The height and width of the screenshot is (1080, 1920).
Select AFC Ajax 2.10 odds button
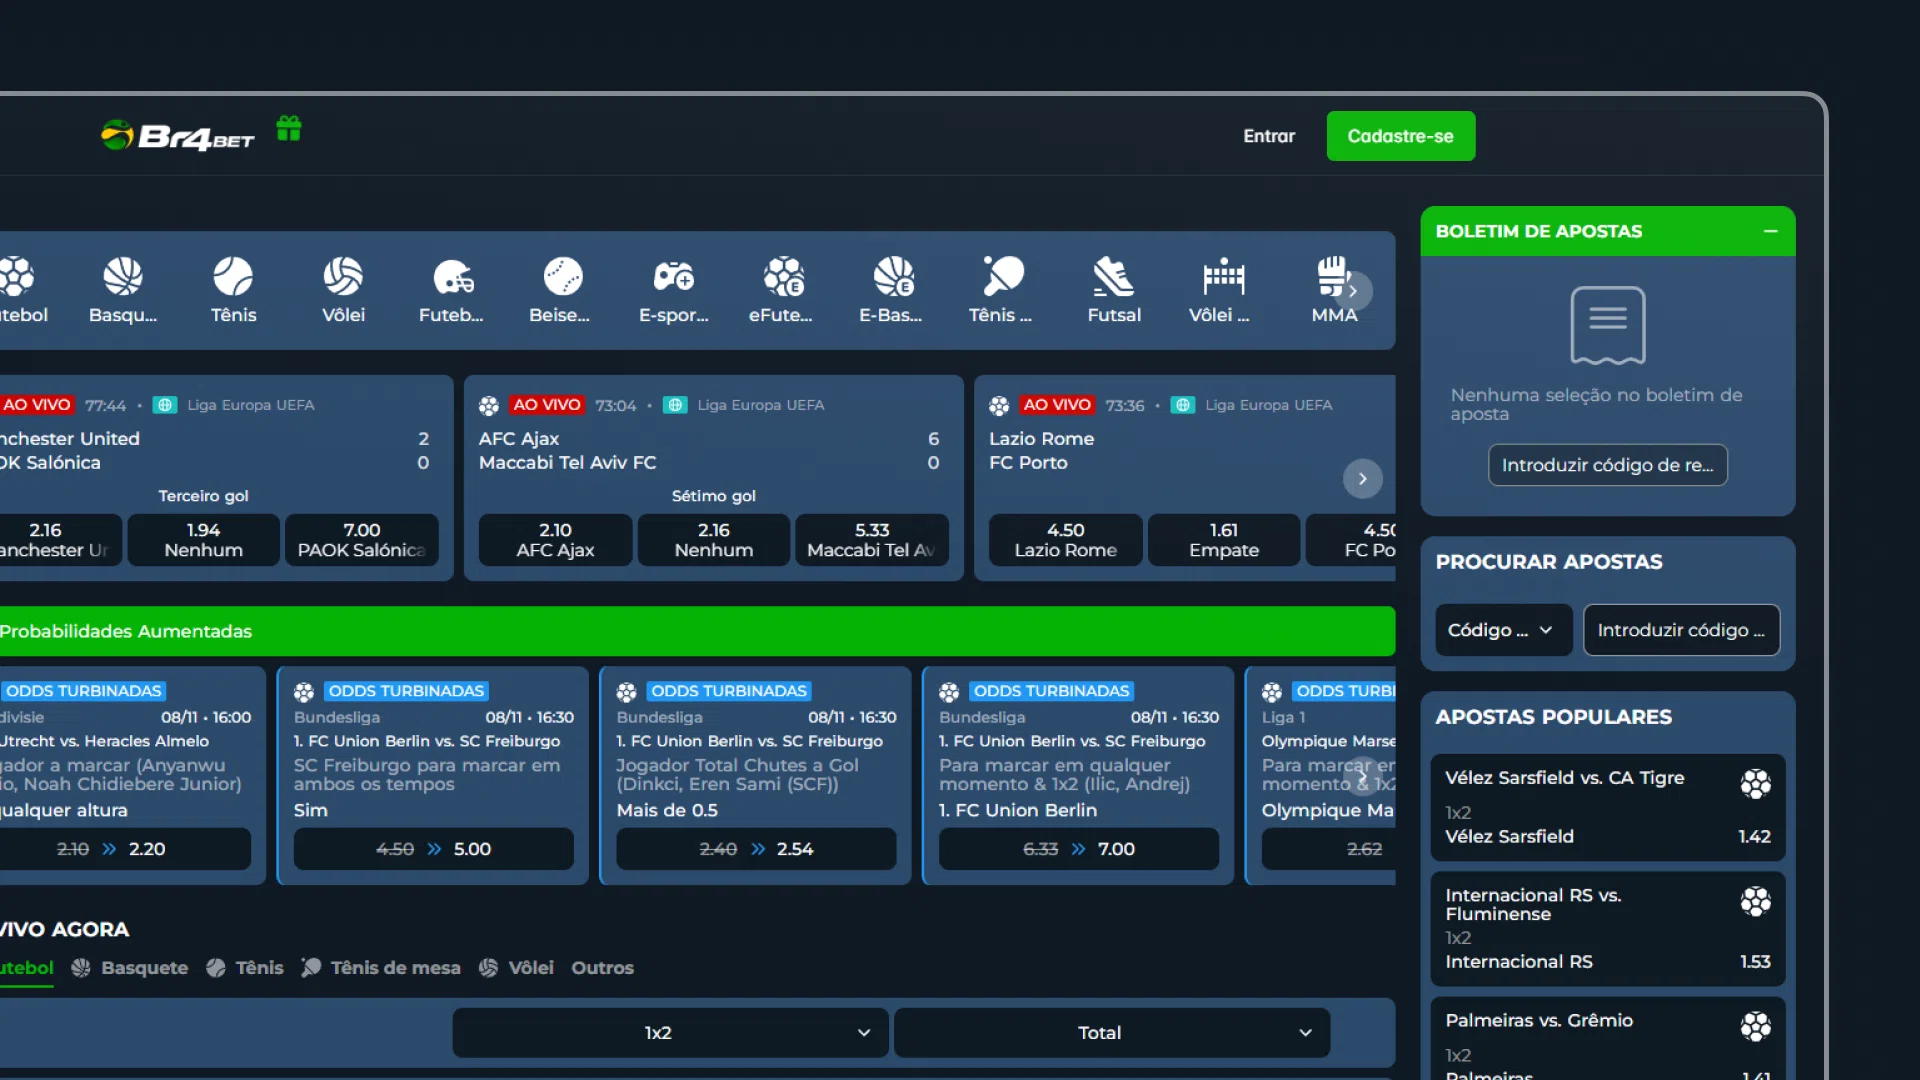pyautogui.click(x=555, y=540)
